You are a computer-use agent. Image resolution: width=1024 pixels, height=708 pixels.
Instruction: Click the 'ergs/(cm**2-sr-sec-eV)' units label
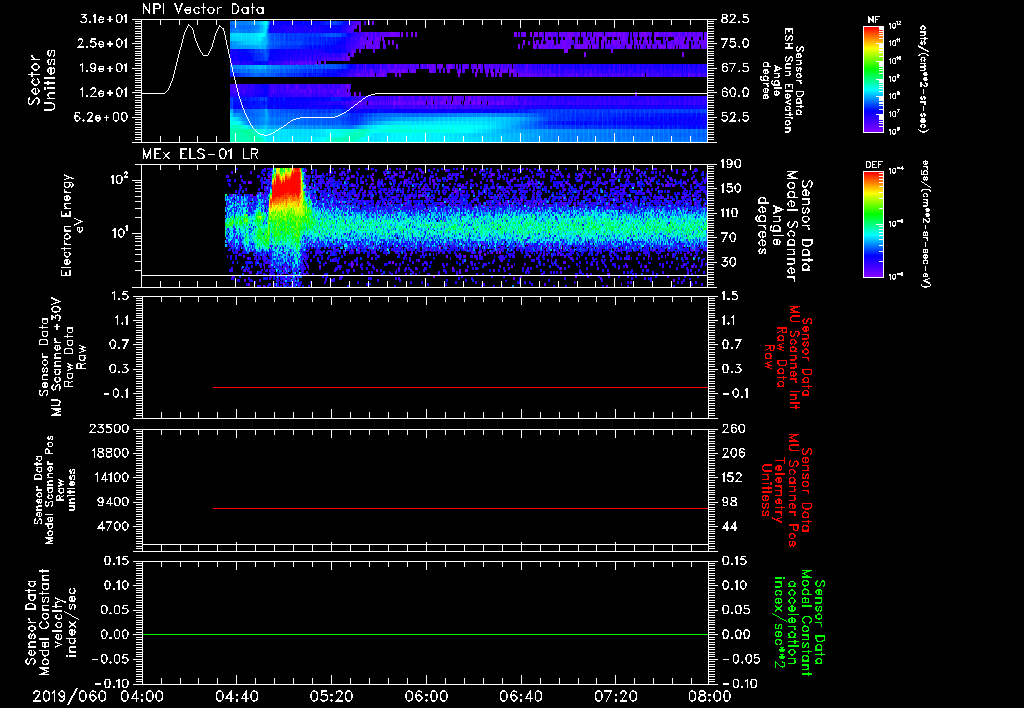[x=926, y=224]
